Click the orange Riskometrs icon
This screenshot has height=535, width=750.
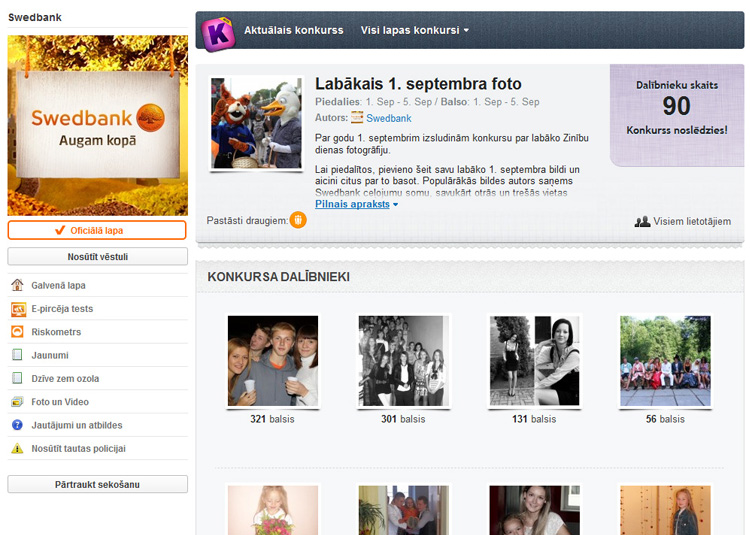coord(17,331)
